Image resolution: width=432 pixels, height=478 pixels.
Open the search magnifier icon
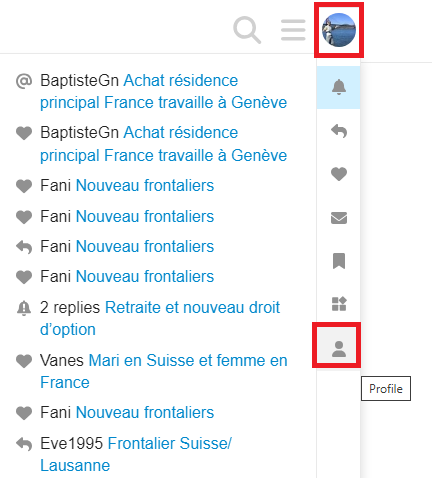pos(247,30)
